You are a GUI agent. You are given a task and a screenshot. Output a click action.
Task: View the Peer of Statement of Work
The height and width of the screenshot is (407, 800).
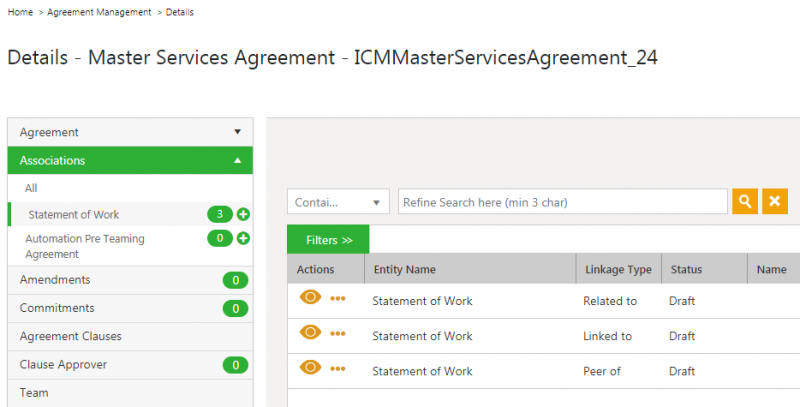(x=310, y=368)
